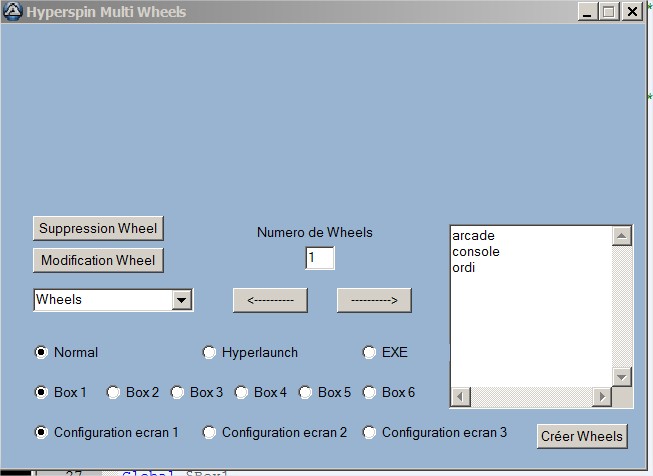653x476 pixels.
Task: Click the list's scroll up arrow
Action: click(621, 236)
